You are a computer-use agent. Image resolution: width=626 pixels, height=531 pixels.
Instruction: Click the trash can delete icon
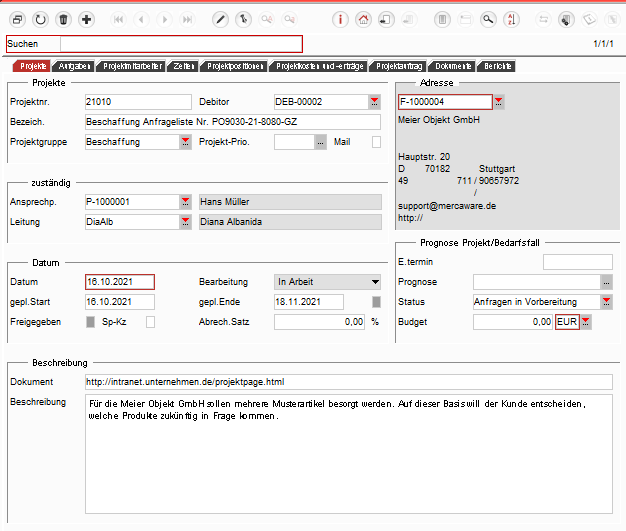point(63,19)
